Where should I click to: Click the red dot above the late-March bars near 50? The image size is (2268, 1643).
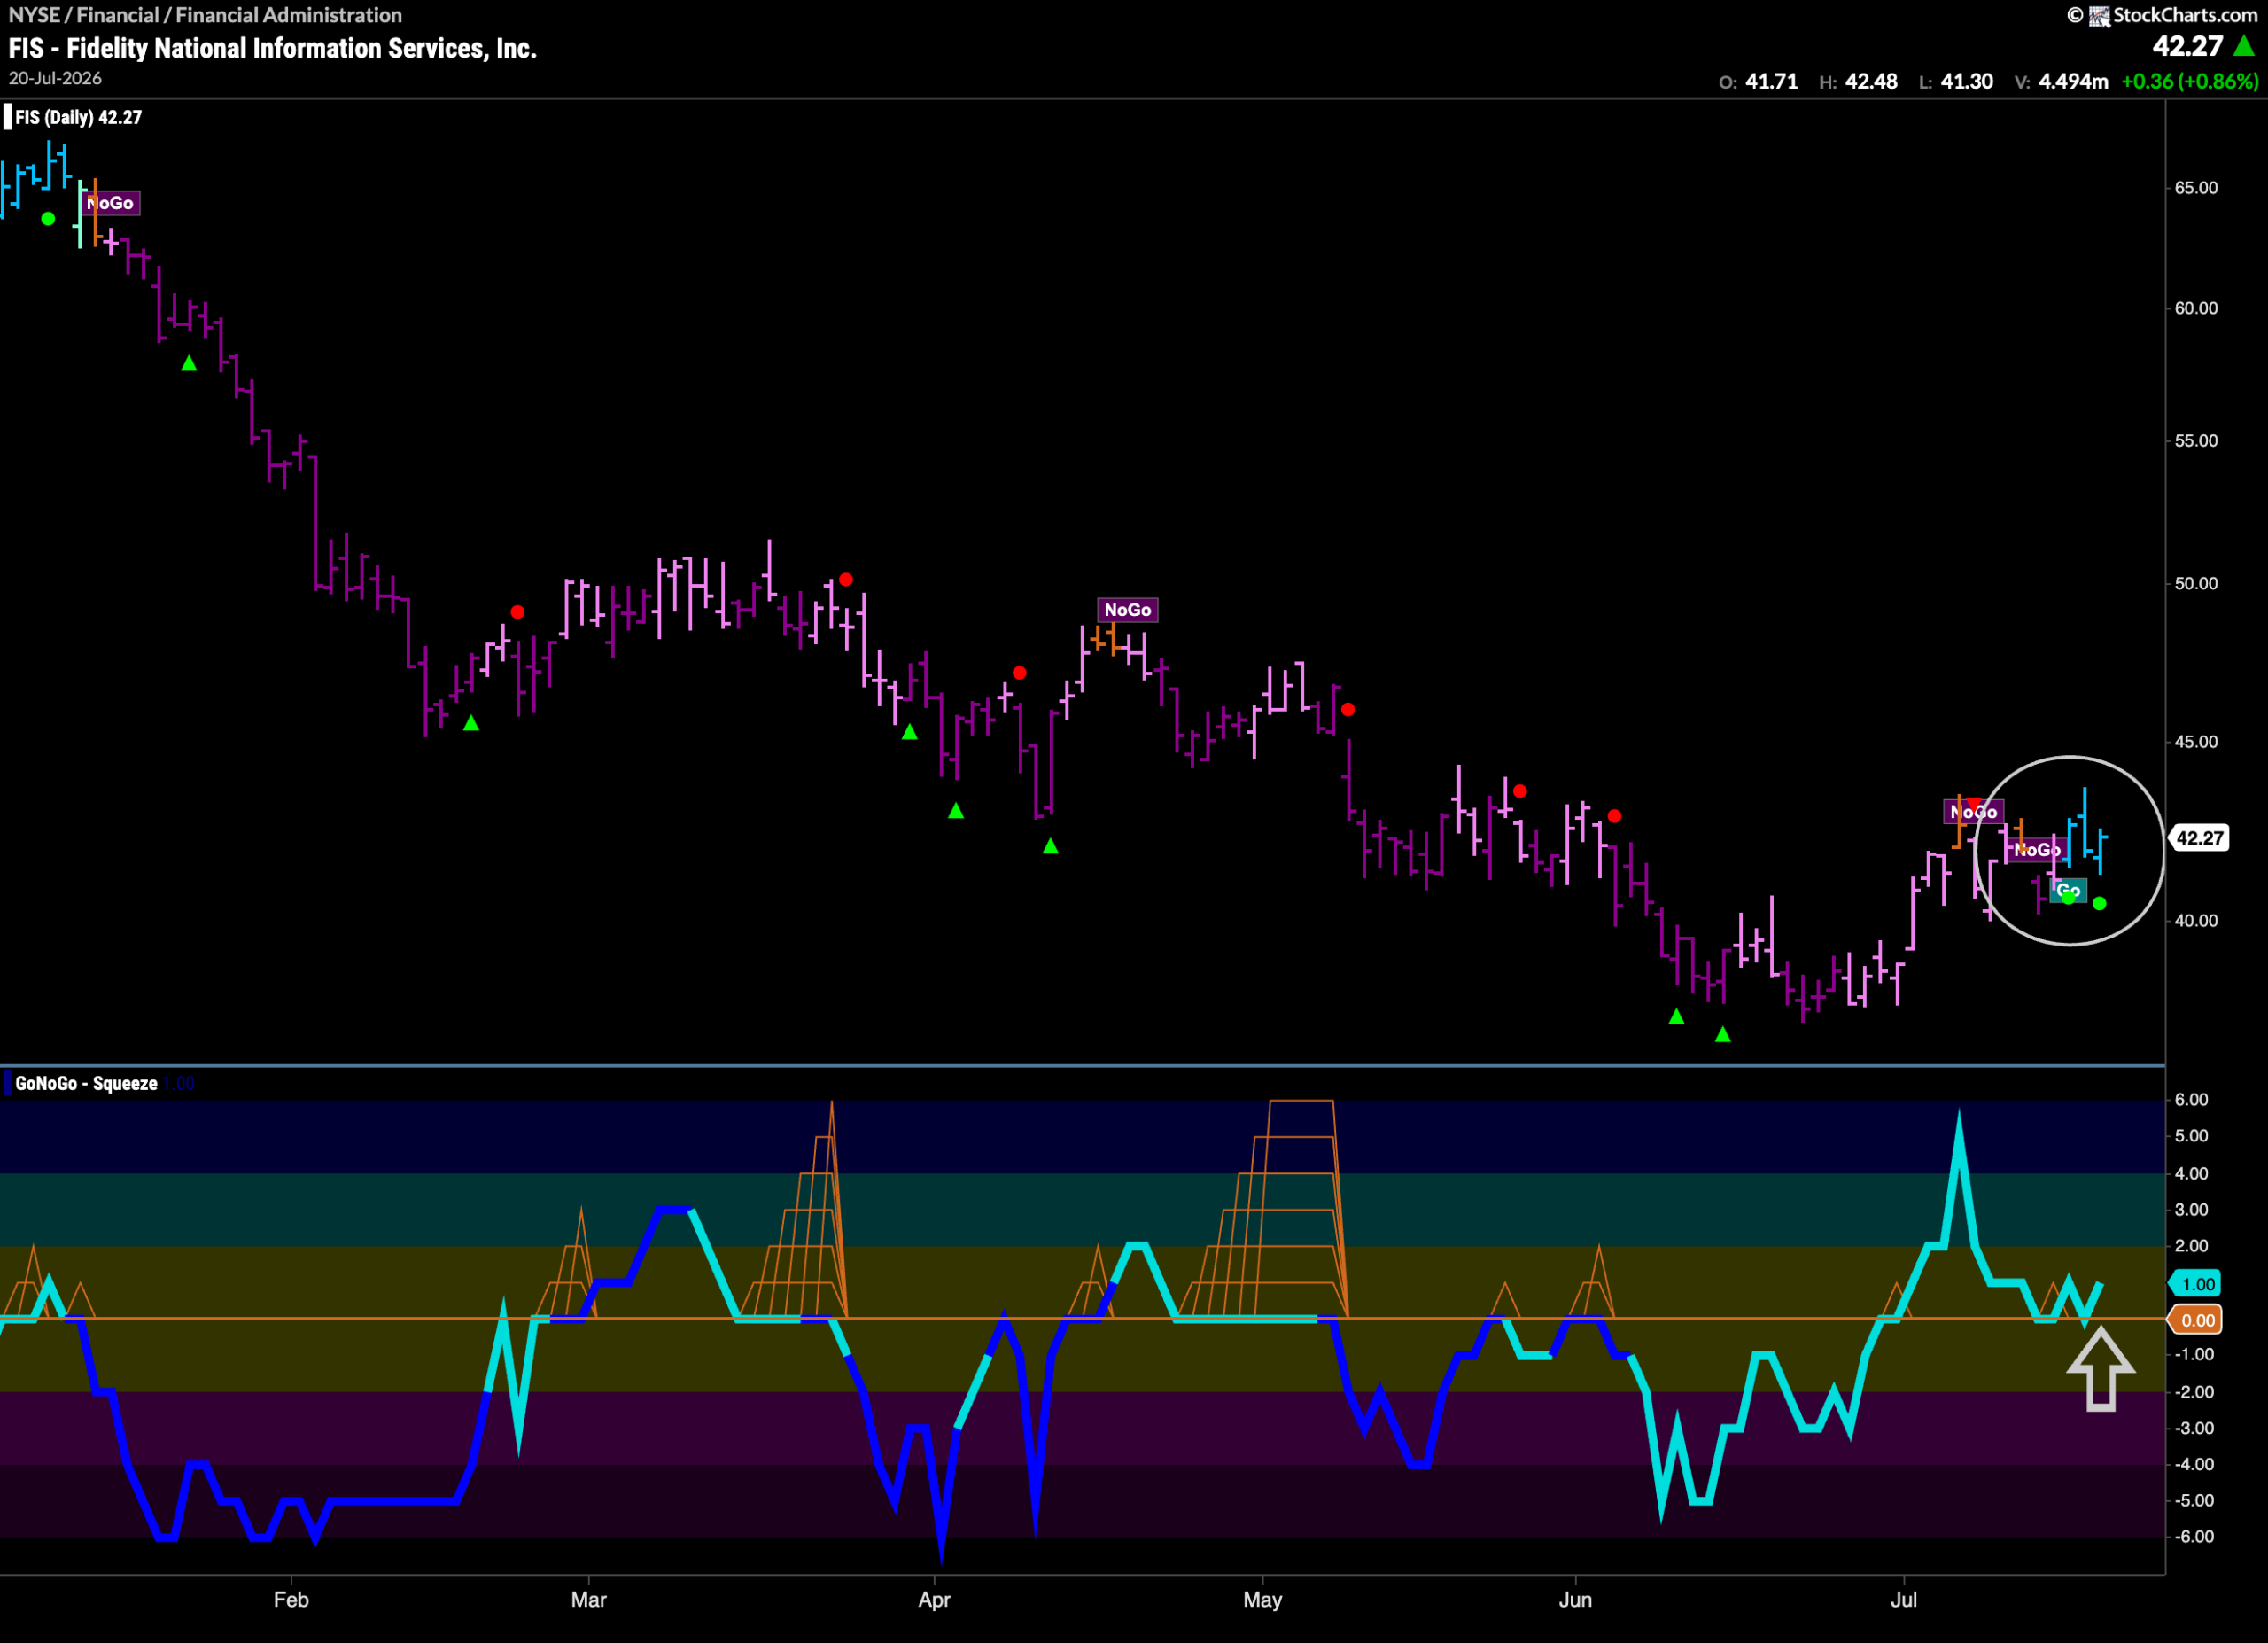(x=846, y=580)
